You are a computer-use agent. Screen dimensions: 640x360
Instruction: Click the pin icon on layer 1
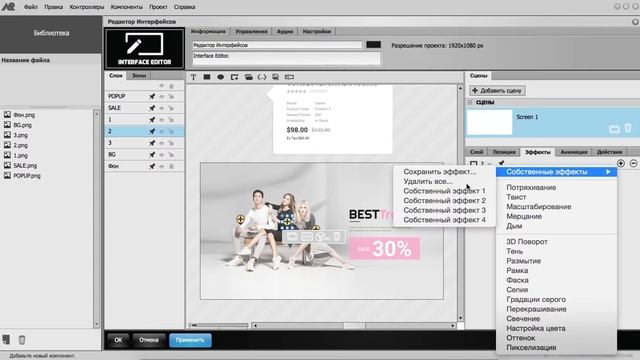152,120
